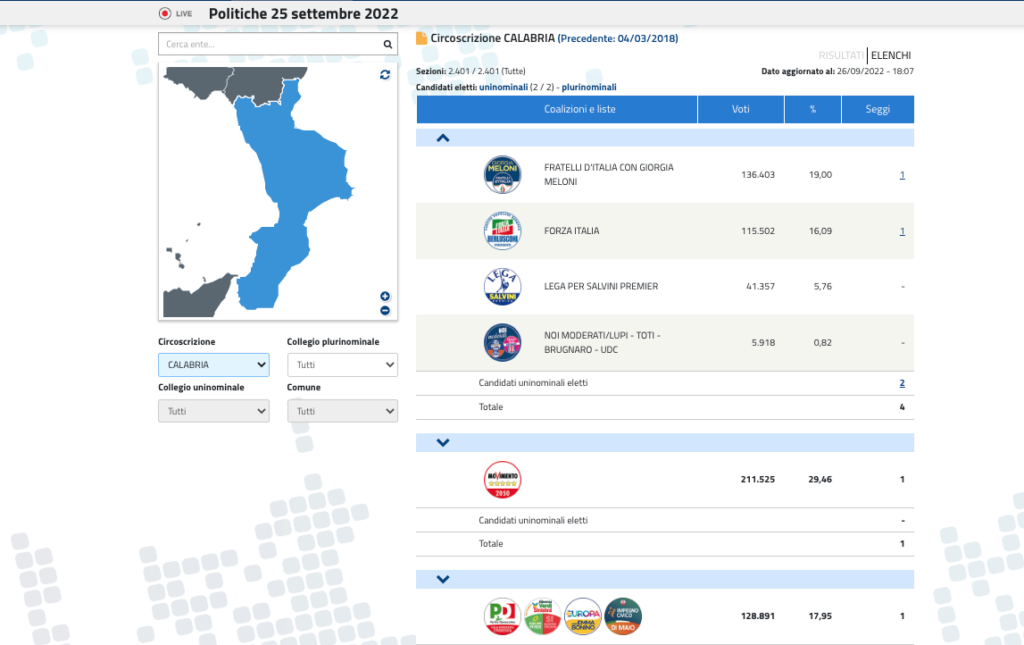Zoom in the map with the plus icon
Screen dimensions: 1024x645
tap(385, 296)
